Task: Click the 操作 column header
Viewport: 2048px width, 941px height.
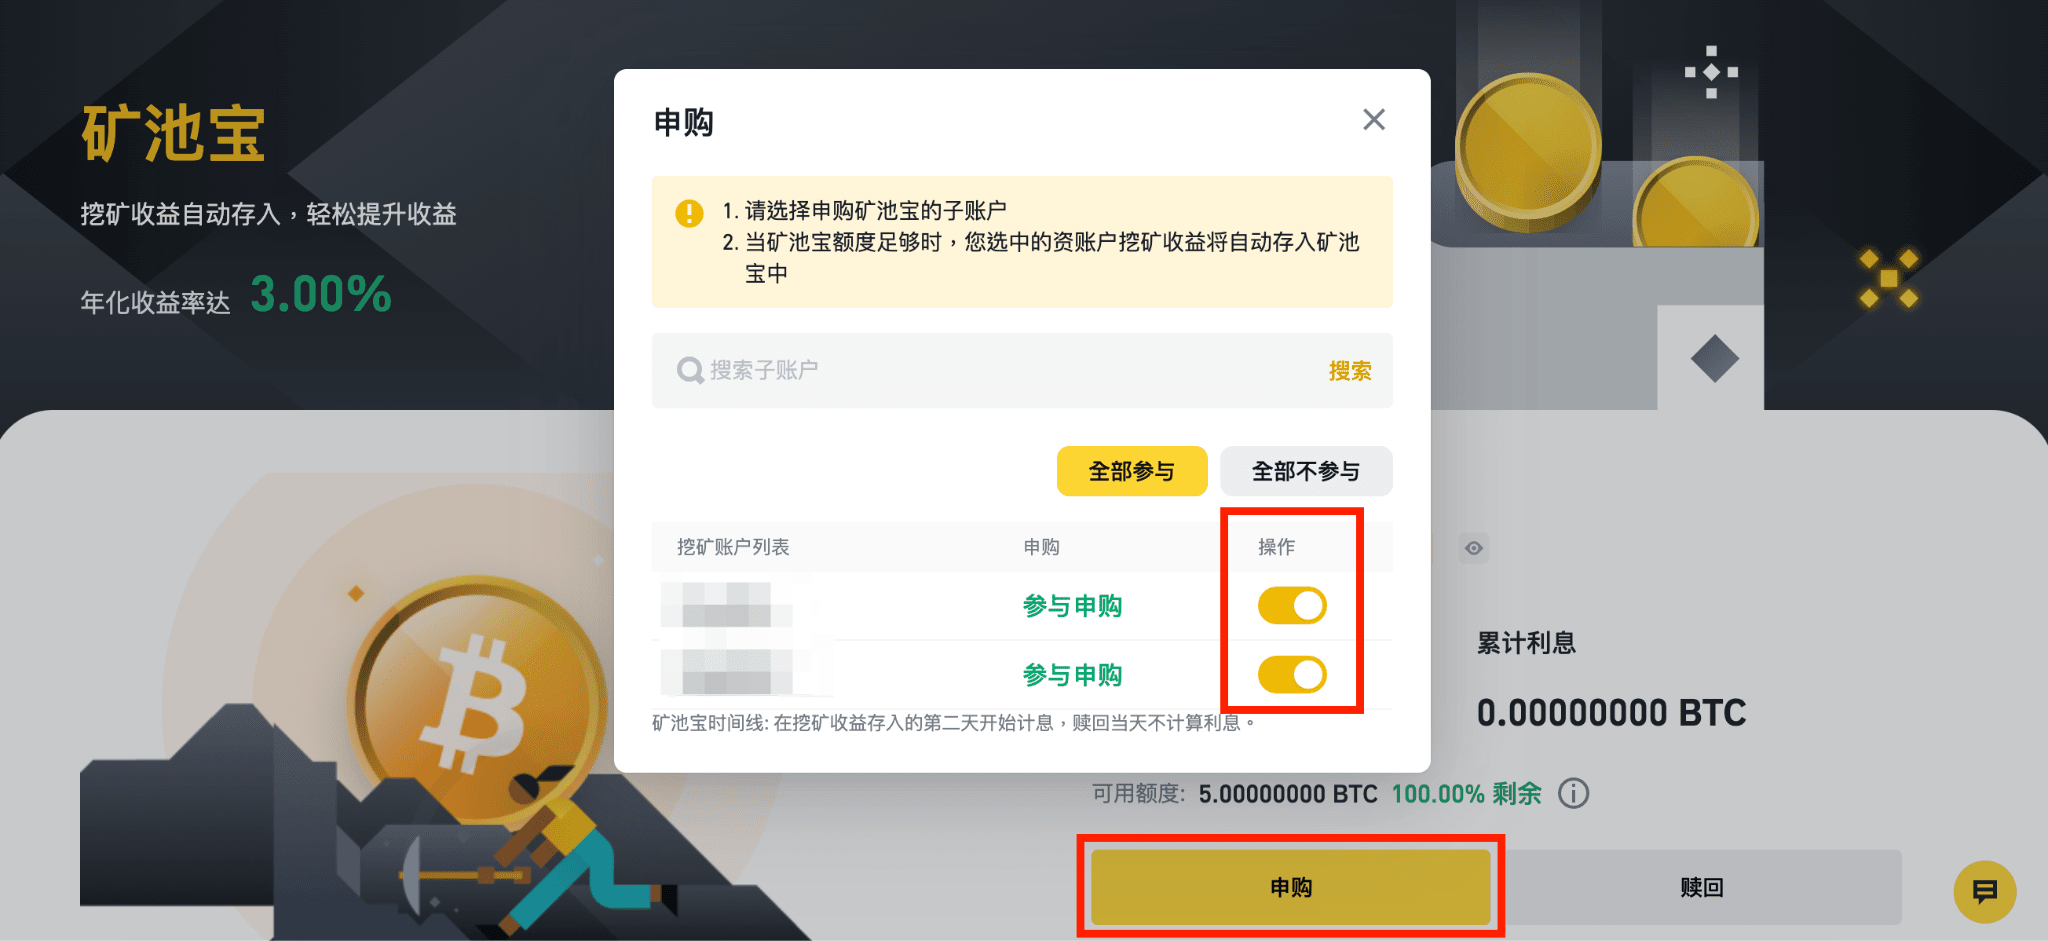Action: coord(1276,547)
